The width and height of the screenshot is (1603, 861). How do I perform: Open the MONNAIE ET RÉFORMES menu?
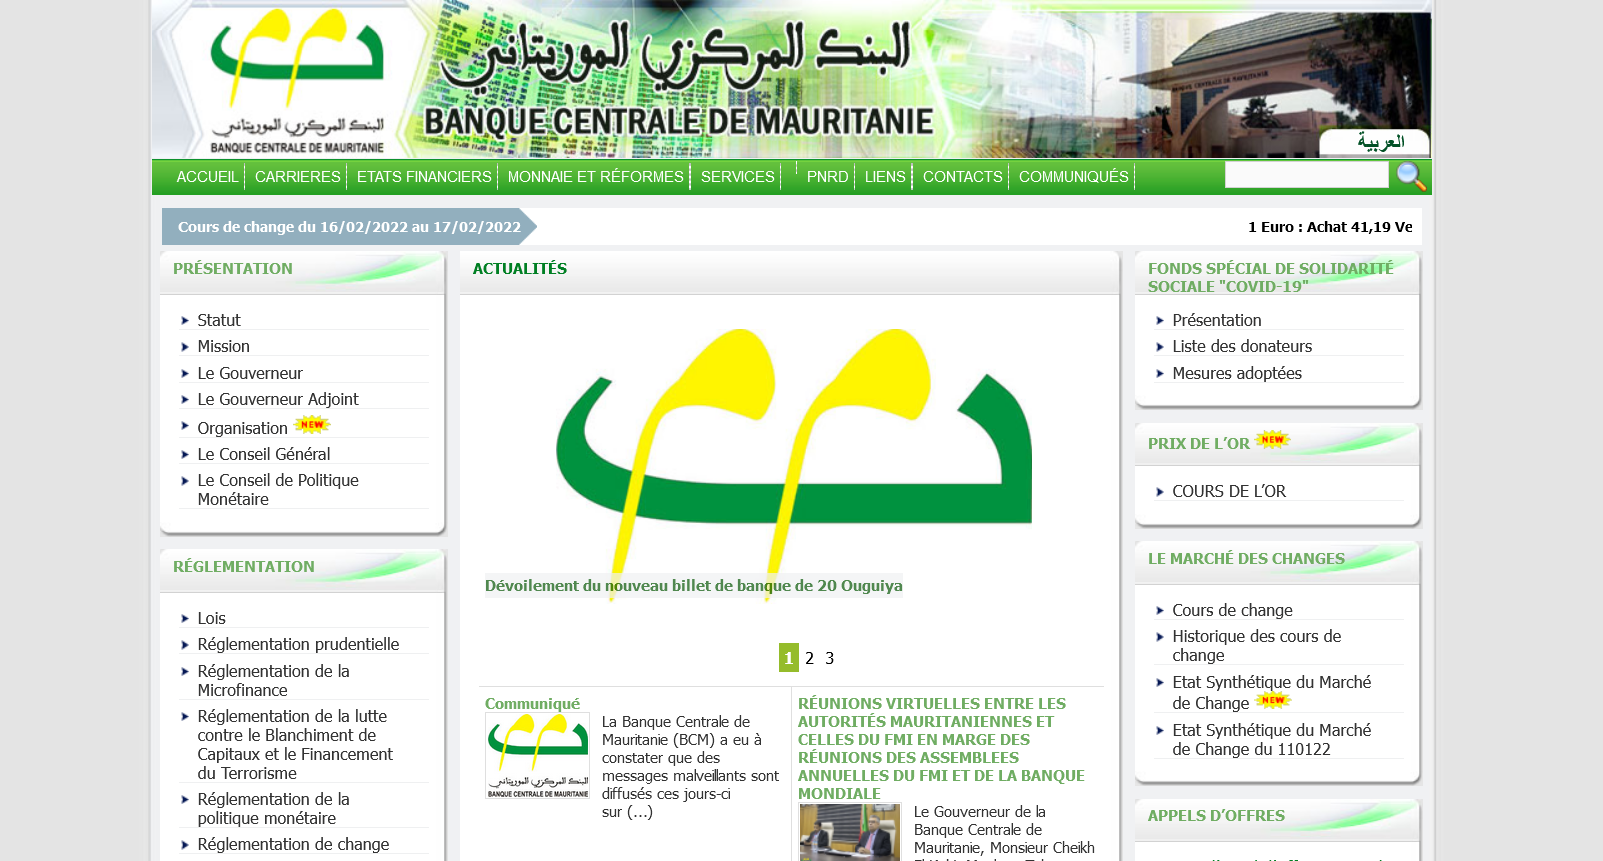595,177
